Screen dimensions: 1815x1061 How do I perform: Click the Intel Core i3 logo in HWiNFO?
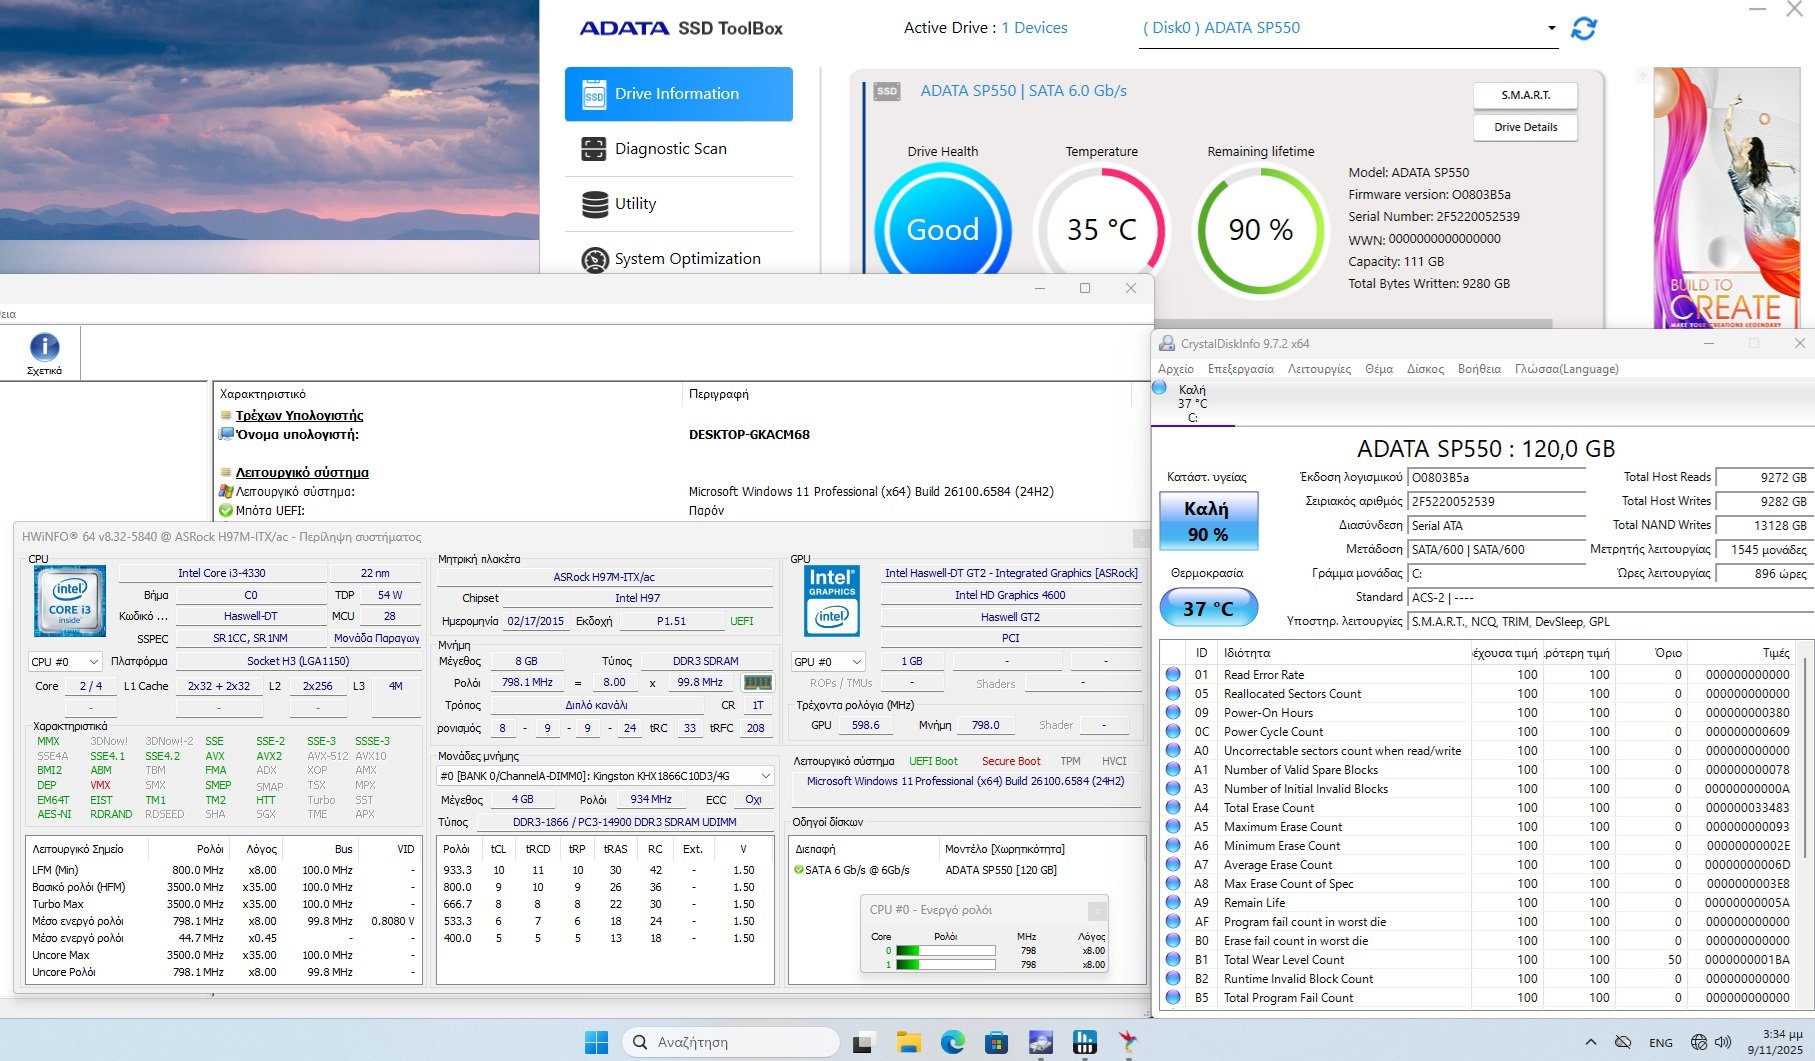point(69,600)
